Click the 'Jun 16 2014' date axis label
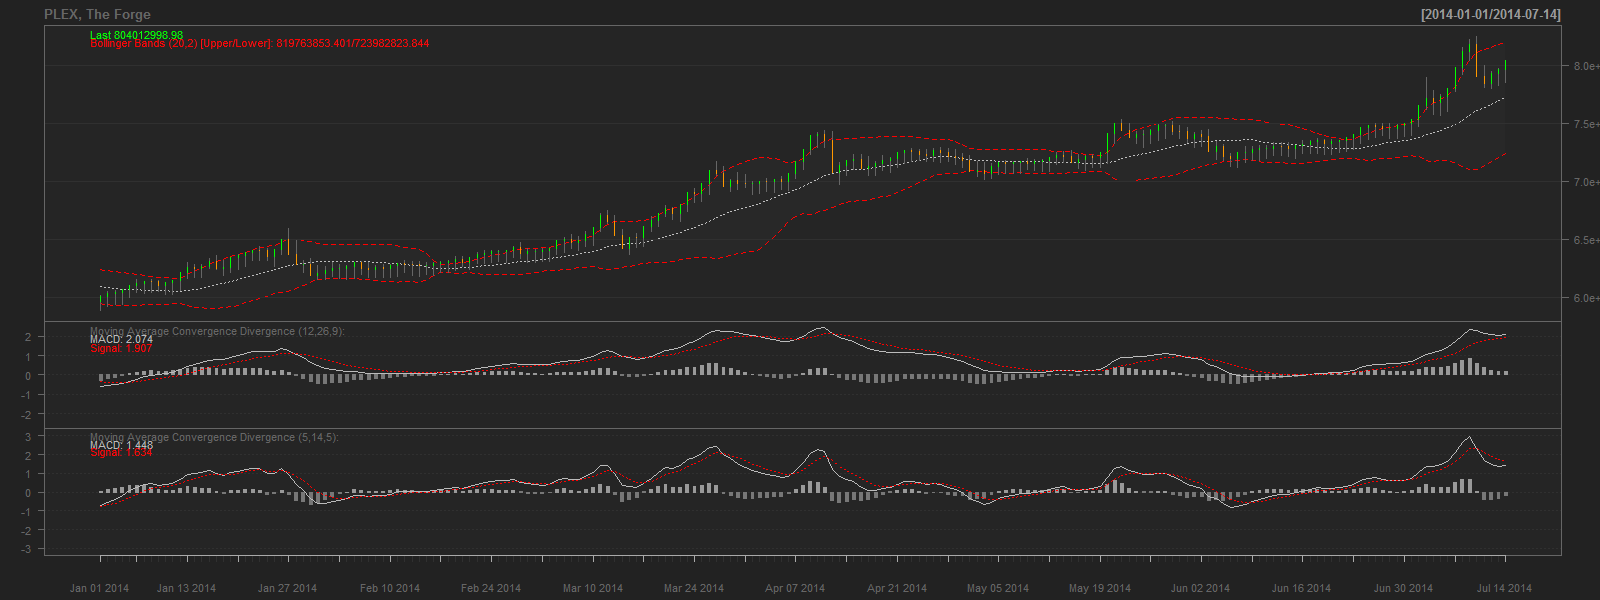The height and width of the screenshot is (600, 1600). pyautogui.click(x=1301, y=588)
